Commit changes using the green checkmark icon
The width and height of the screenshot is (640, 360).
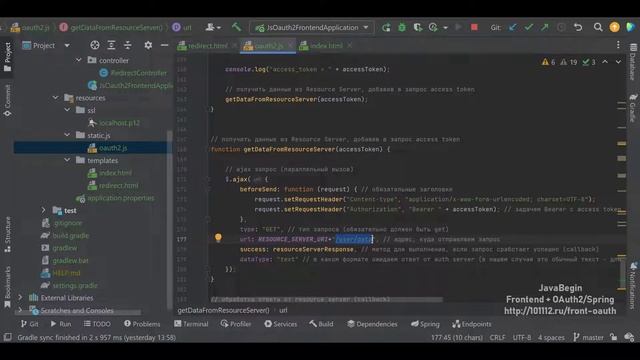(529, 27)
